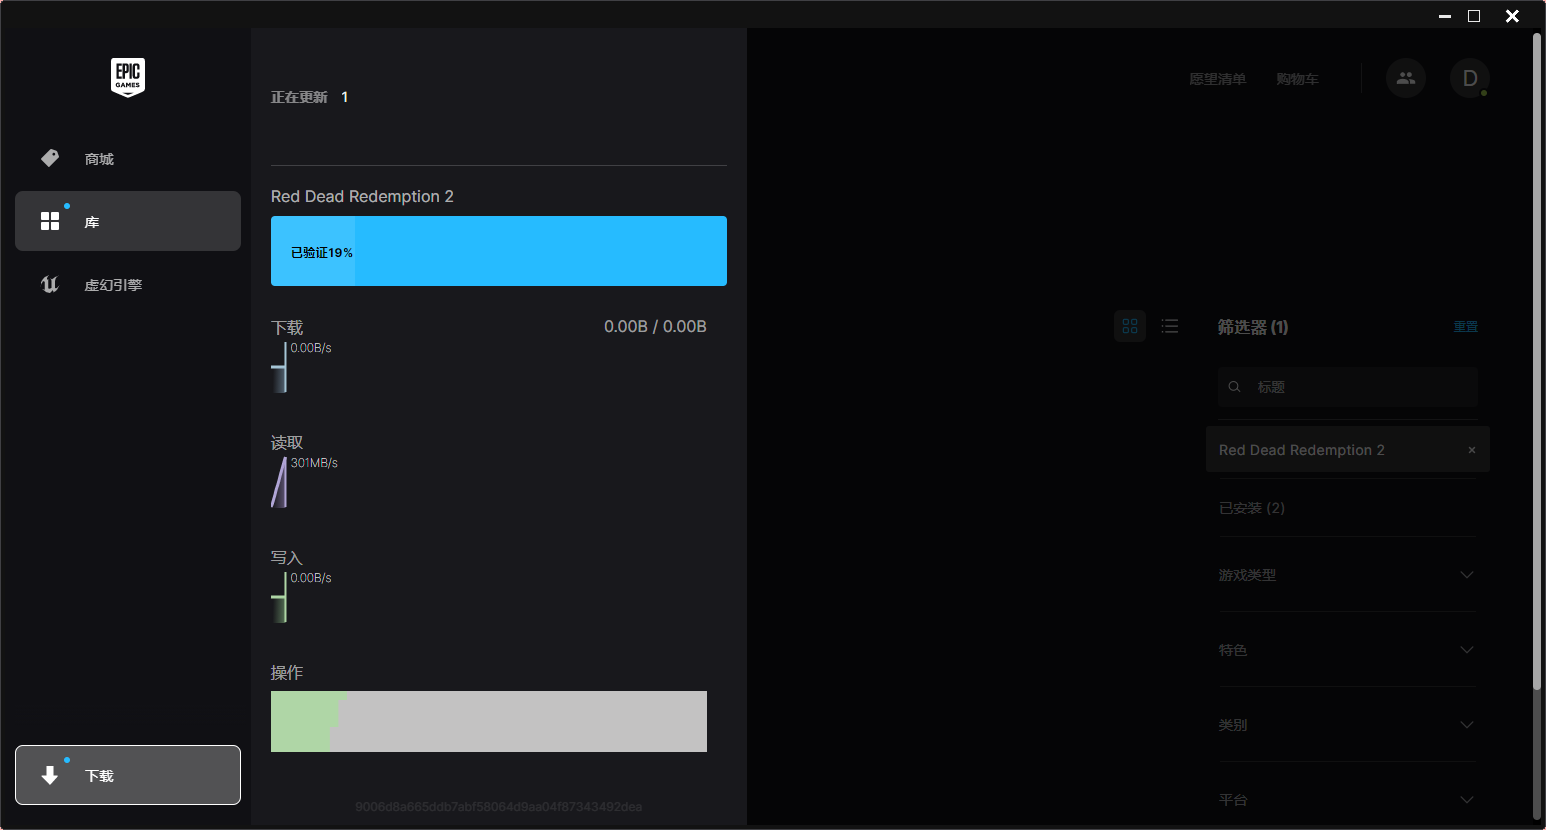The width and height of the screenshot is (1546, 830).
Task: Click the Red Dead Redemption 2 download title
Action: click(x=362, y=196)
